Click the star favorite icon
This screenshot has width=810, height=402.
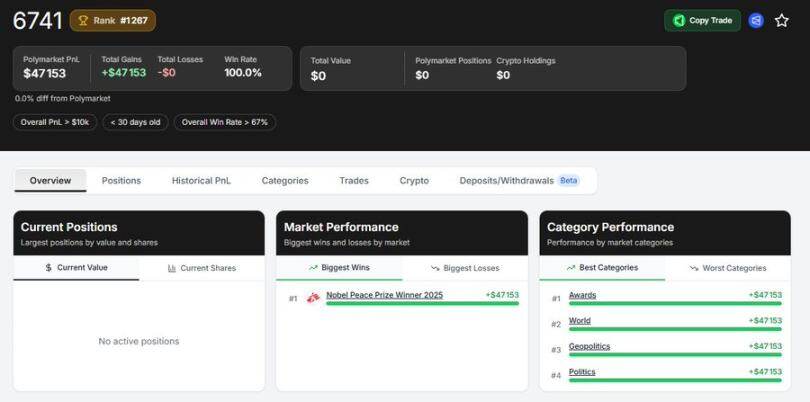click(x=782, y=20)
